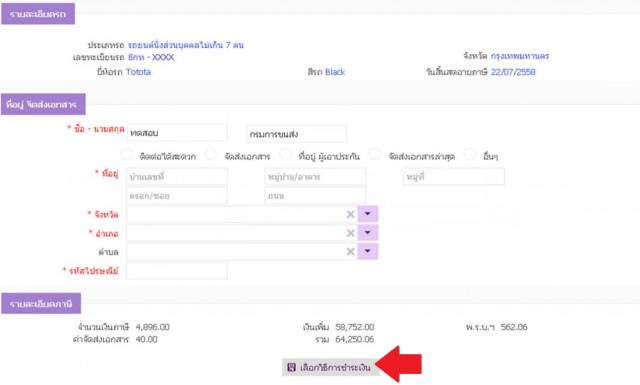Select the จัดส่งเอกสาร radio option
The width and height of the screenshot is (640, 385).
pos(211,155)
